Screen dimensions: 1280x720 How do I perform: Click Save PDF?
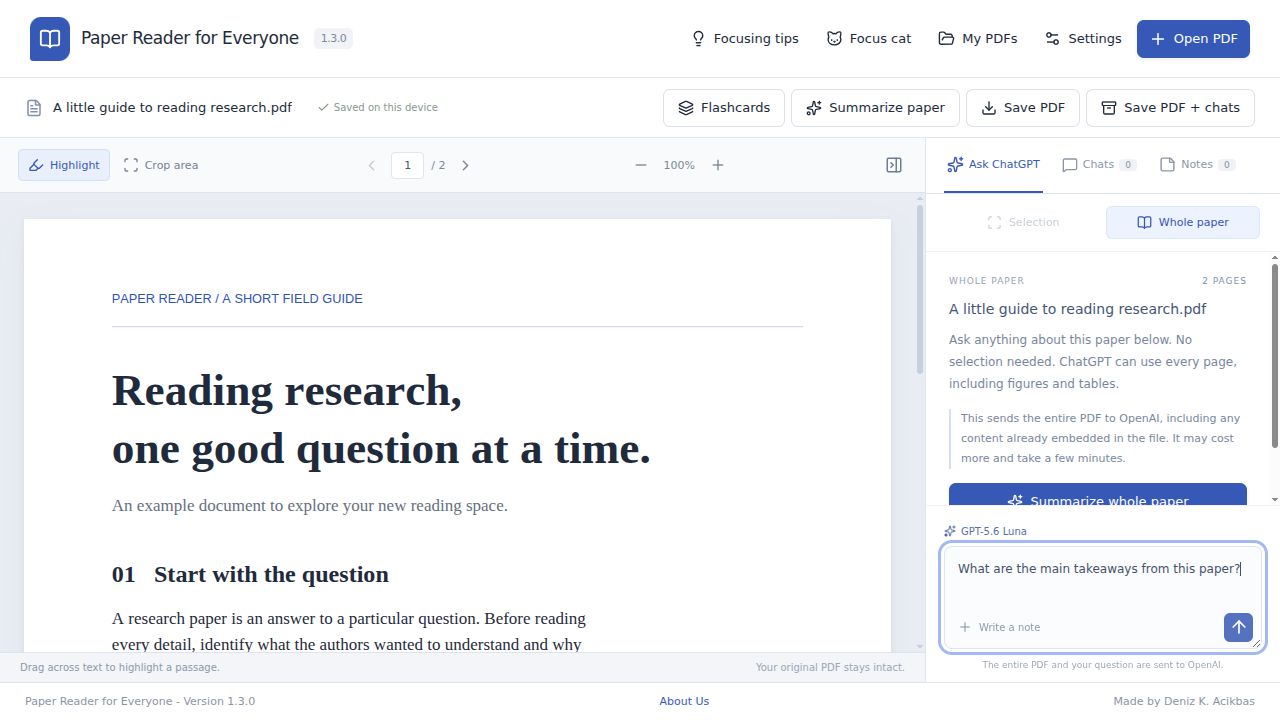click(x=1022, y=108)
